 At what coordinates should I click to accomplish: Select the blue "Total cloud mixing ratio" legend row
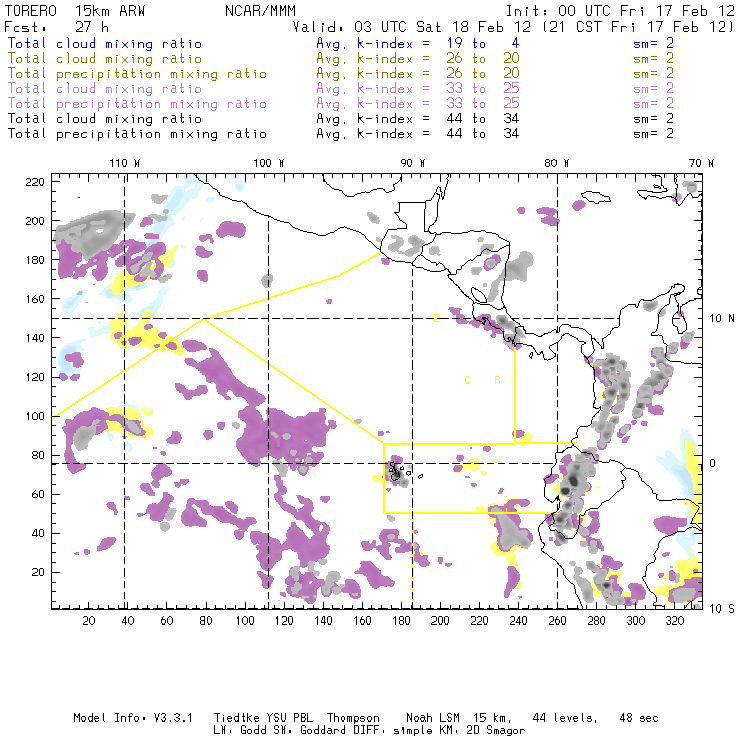105,43
